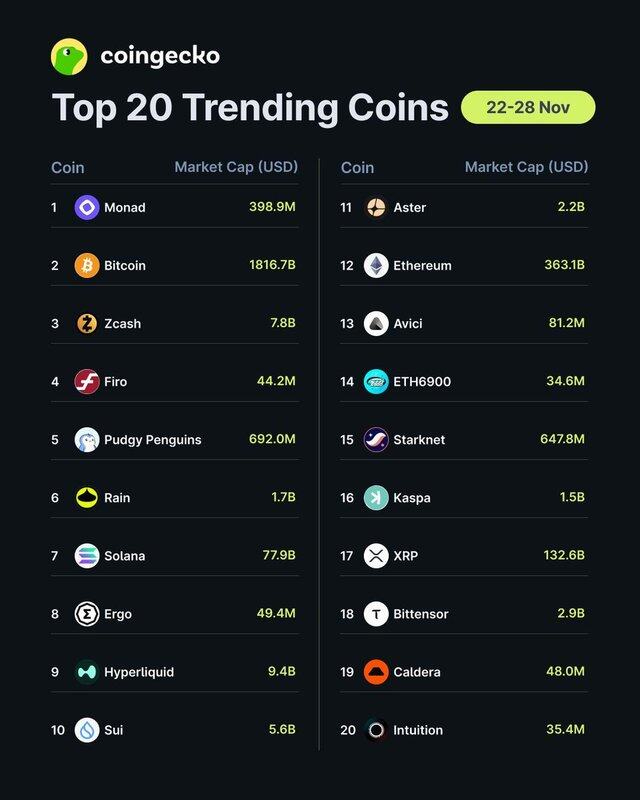Click the orange Bitcoin icon

[x=87, y=266]
